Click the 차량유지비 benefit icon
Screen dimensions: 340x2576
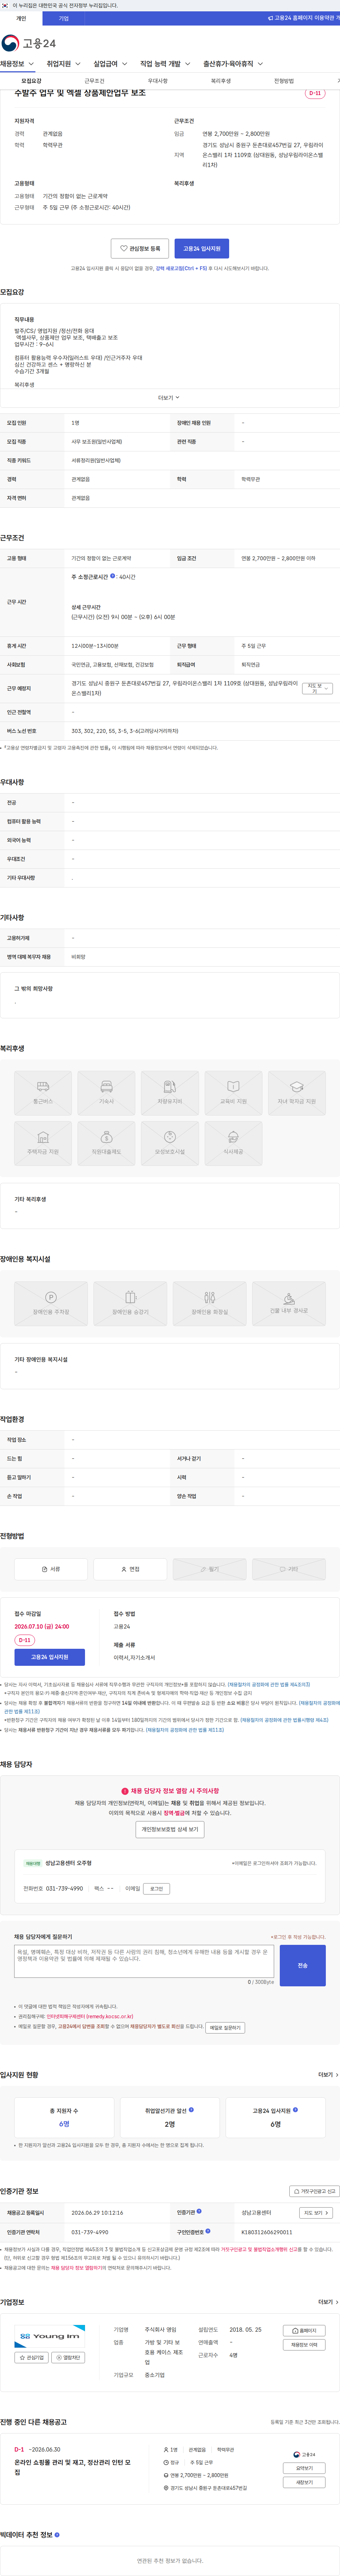coord(170,1093)
